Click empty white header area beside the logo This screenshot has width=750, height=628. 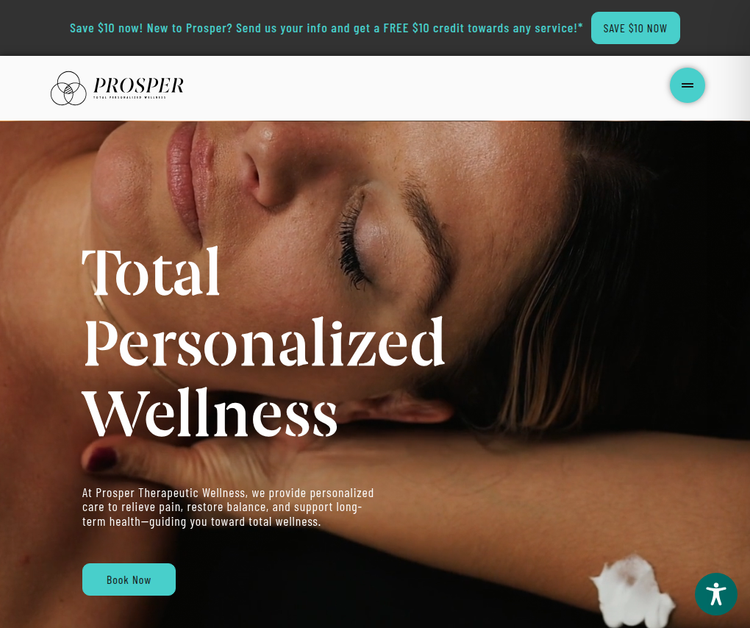(x=426, y=88)
